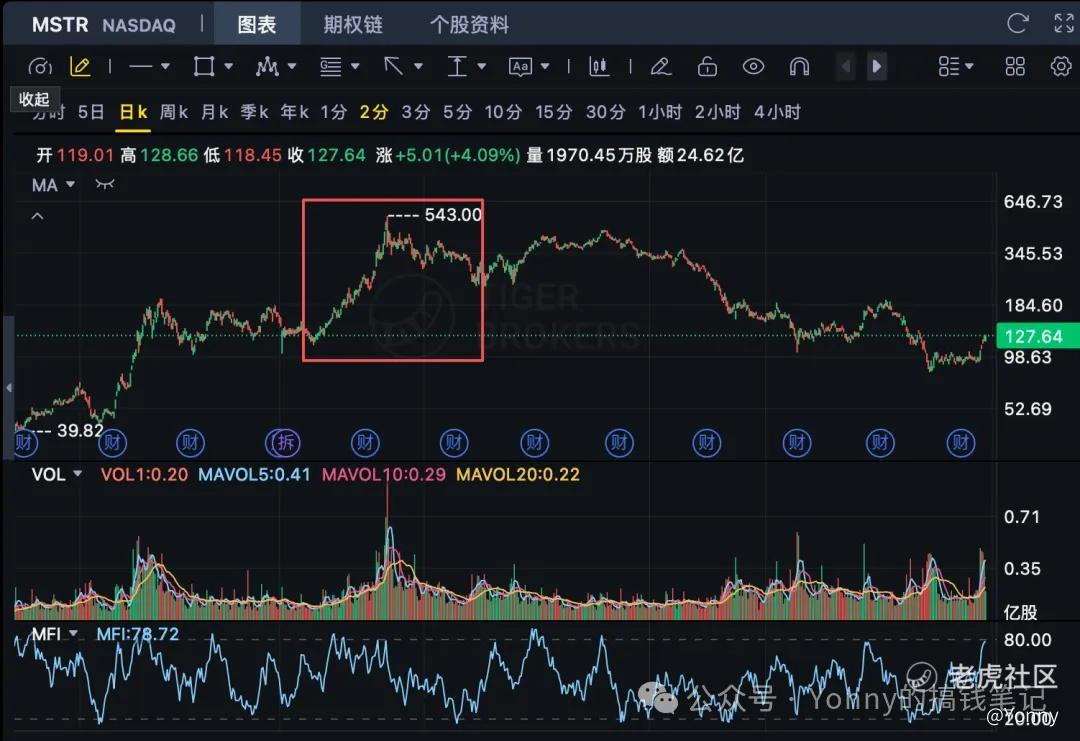The image size is (1080, 741).
Task: Toggle the drawing lock icon
Action: [707, 66]
